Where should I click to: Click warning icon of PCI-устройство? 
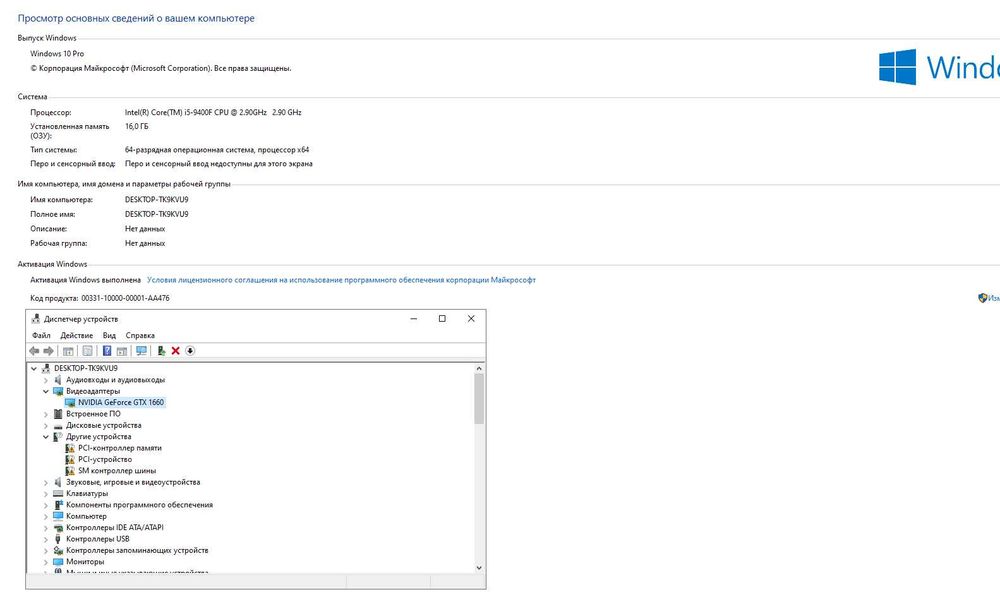[x=70, y=460]
